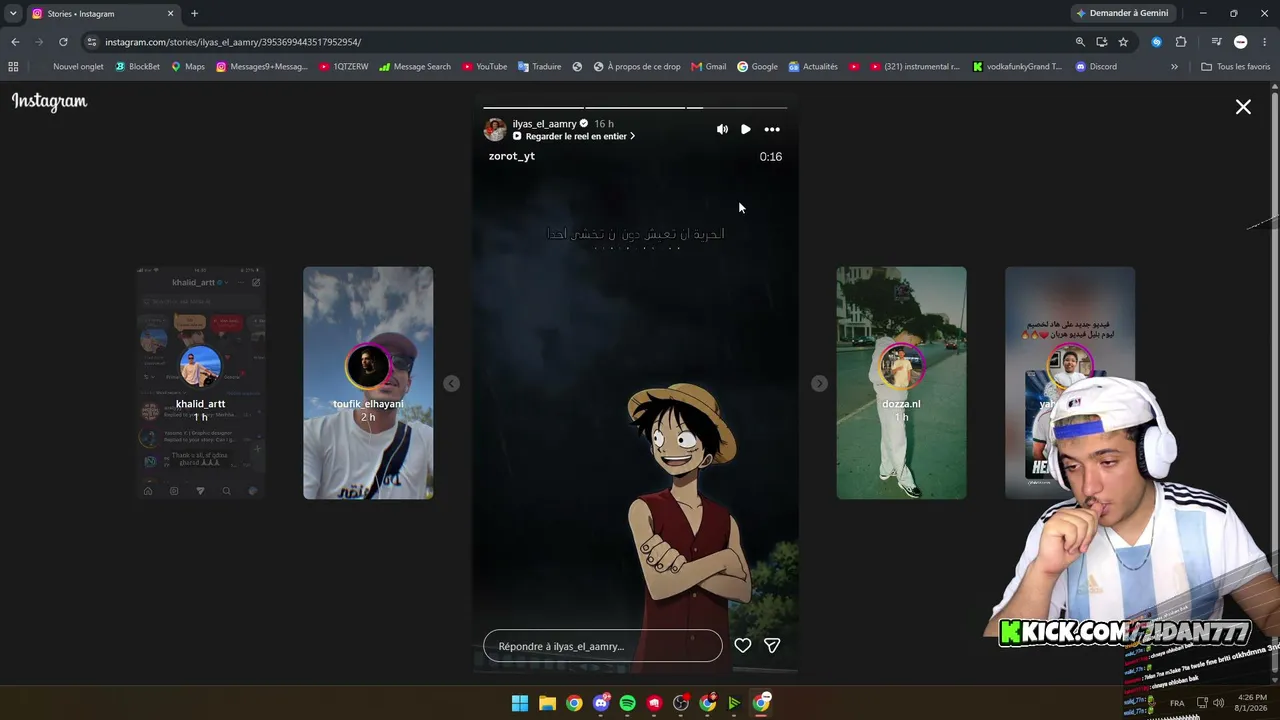The height and width of the screenshot is (720, 1280).
Task: Open the Gmail bookmark
Action: (708, 67)
